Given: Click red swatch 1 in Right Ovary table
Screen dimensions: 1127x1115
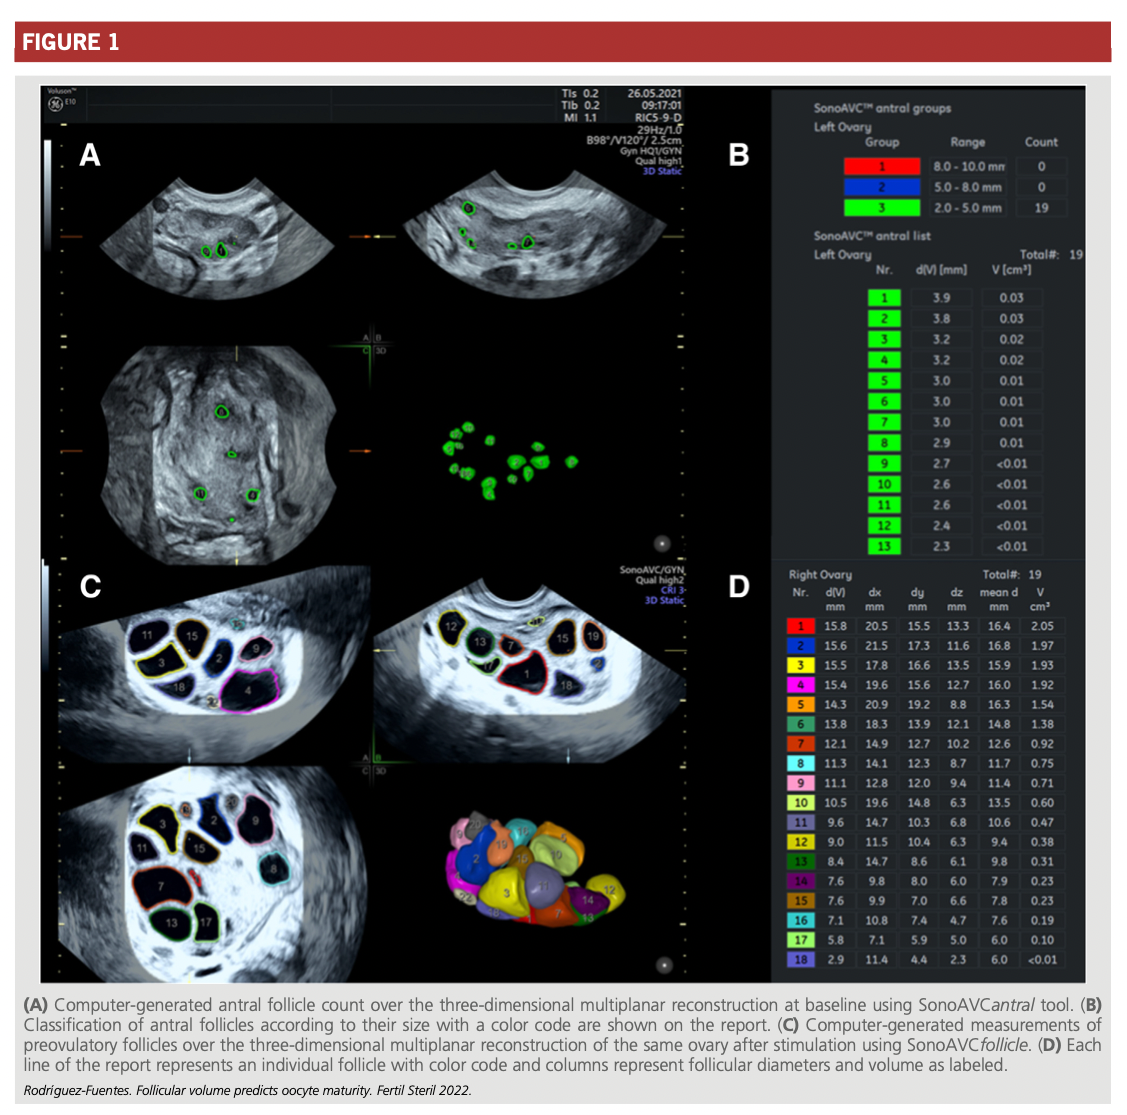Looking at the screenshot, I should (x=800, y=626).
